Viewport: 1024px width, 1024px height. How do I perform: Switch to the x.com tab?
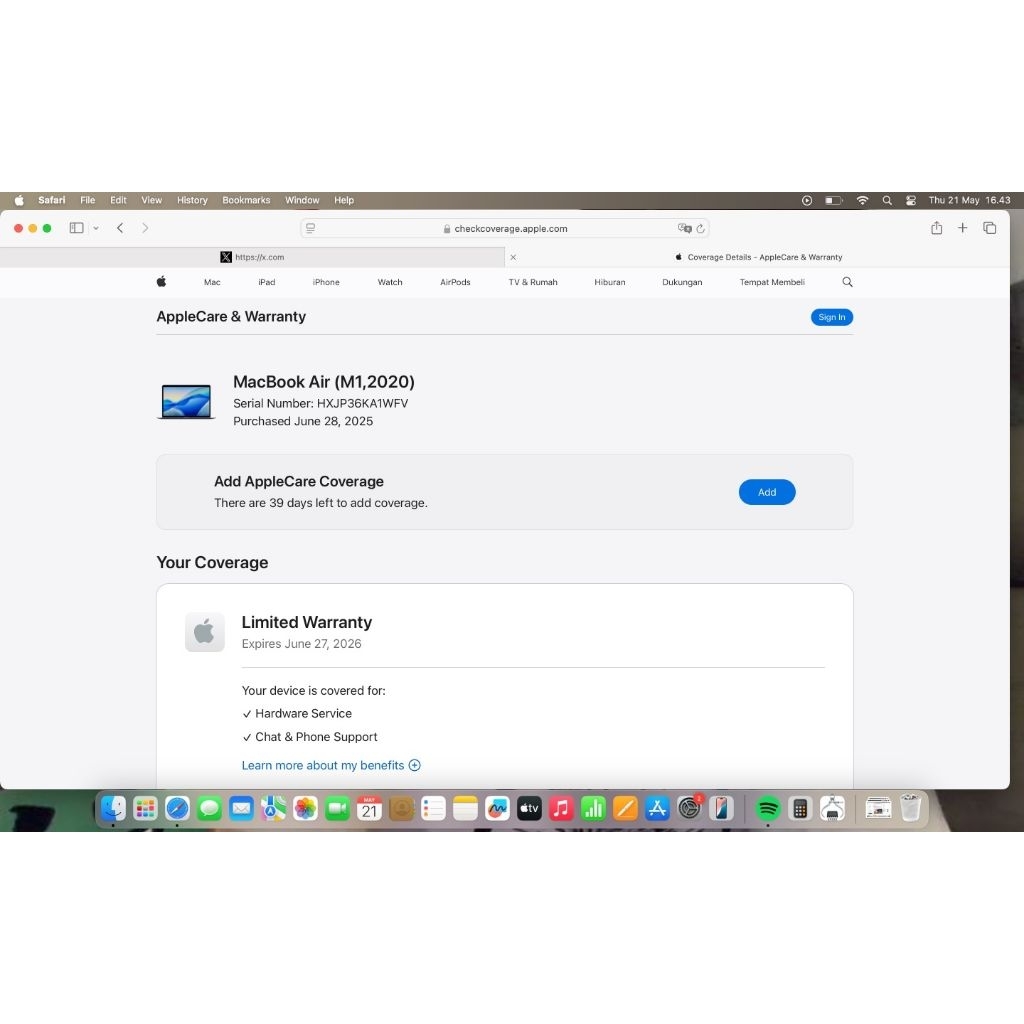[x=252, y=257]
